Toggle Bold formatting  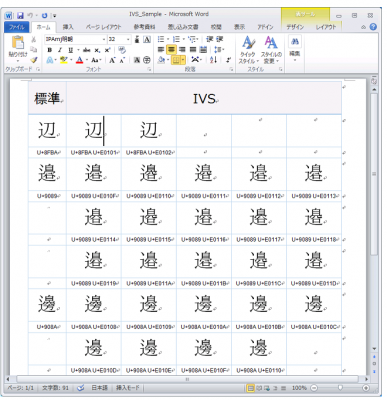(50, 50)
